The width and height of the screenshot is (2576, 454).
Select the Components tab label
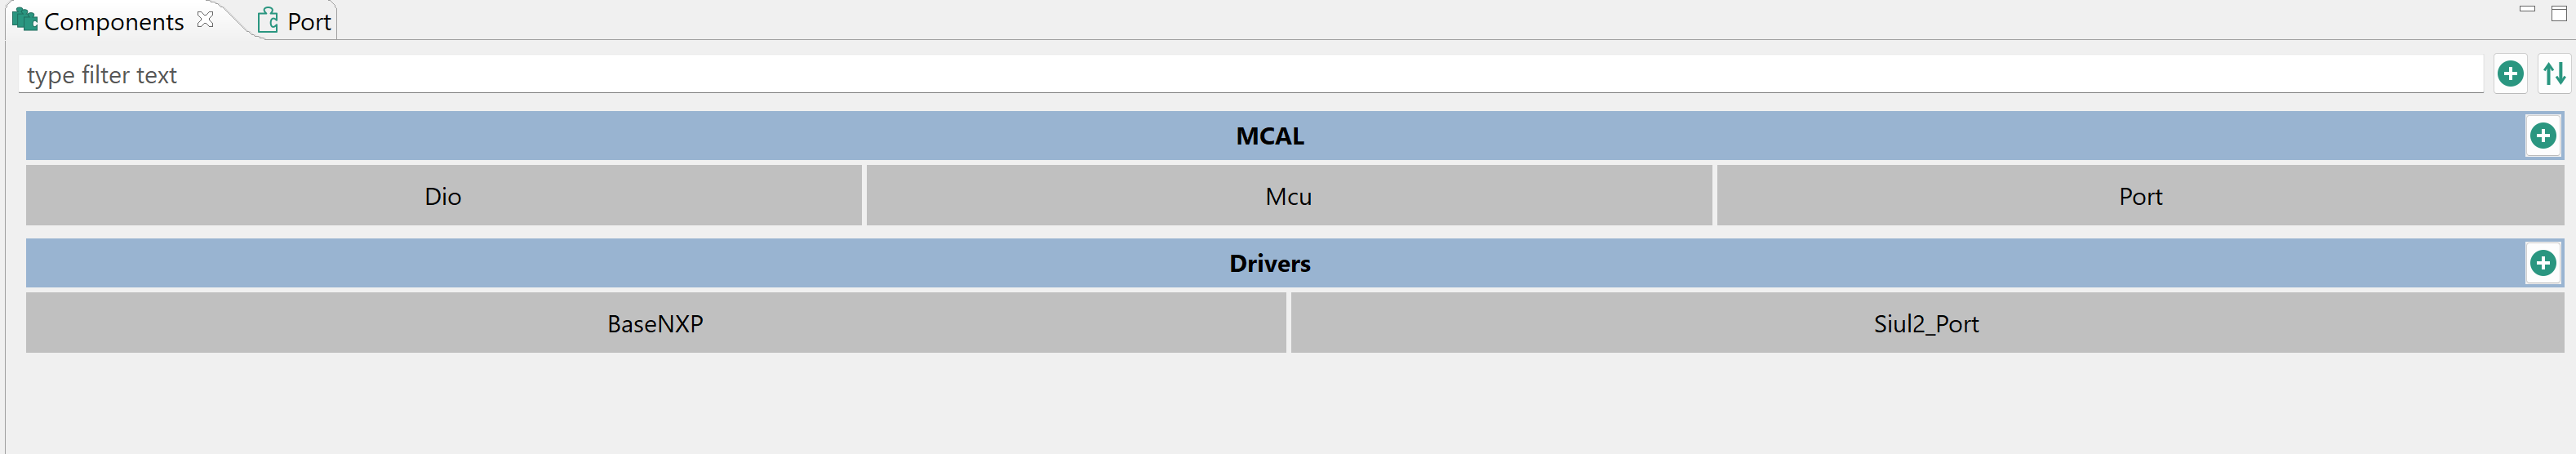(114, 22)
